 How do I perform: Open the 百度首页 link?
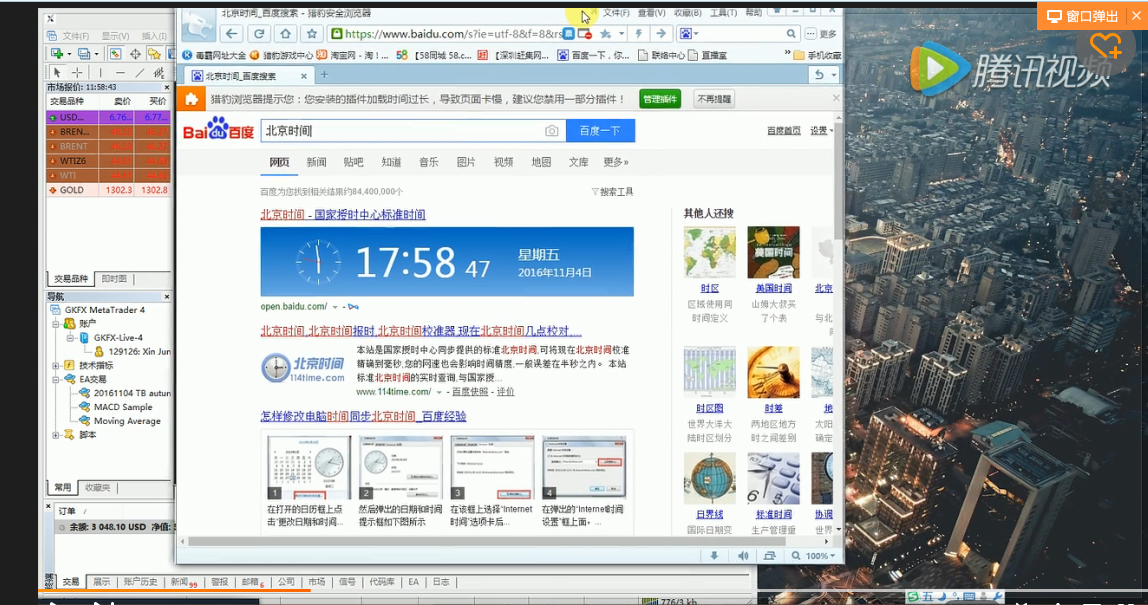(x=783, y=130)
